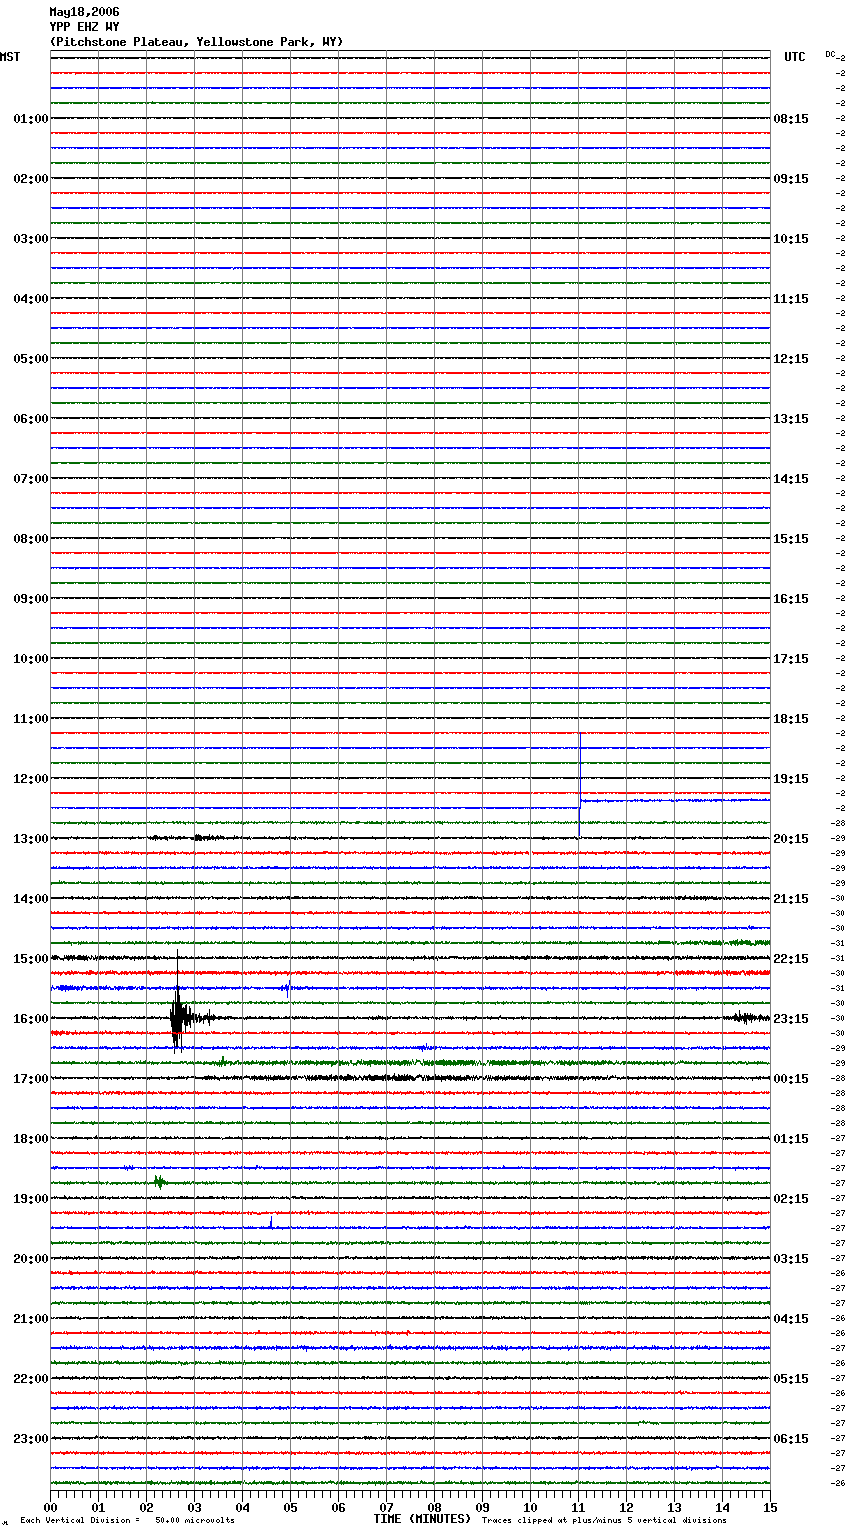Viewport: 850px width, 1534px height.
Task: Click the TIME (MINUTES) axis title
Action: tap(422, 1519)
